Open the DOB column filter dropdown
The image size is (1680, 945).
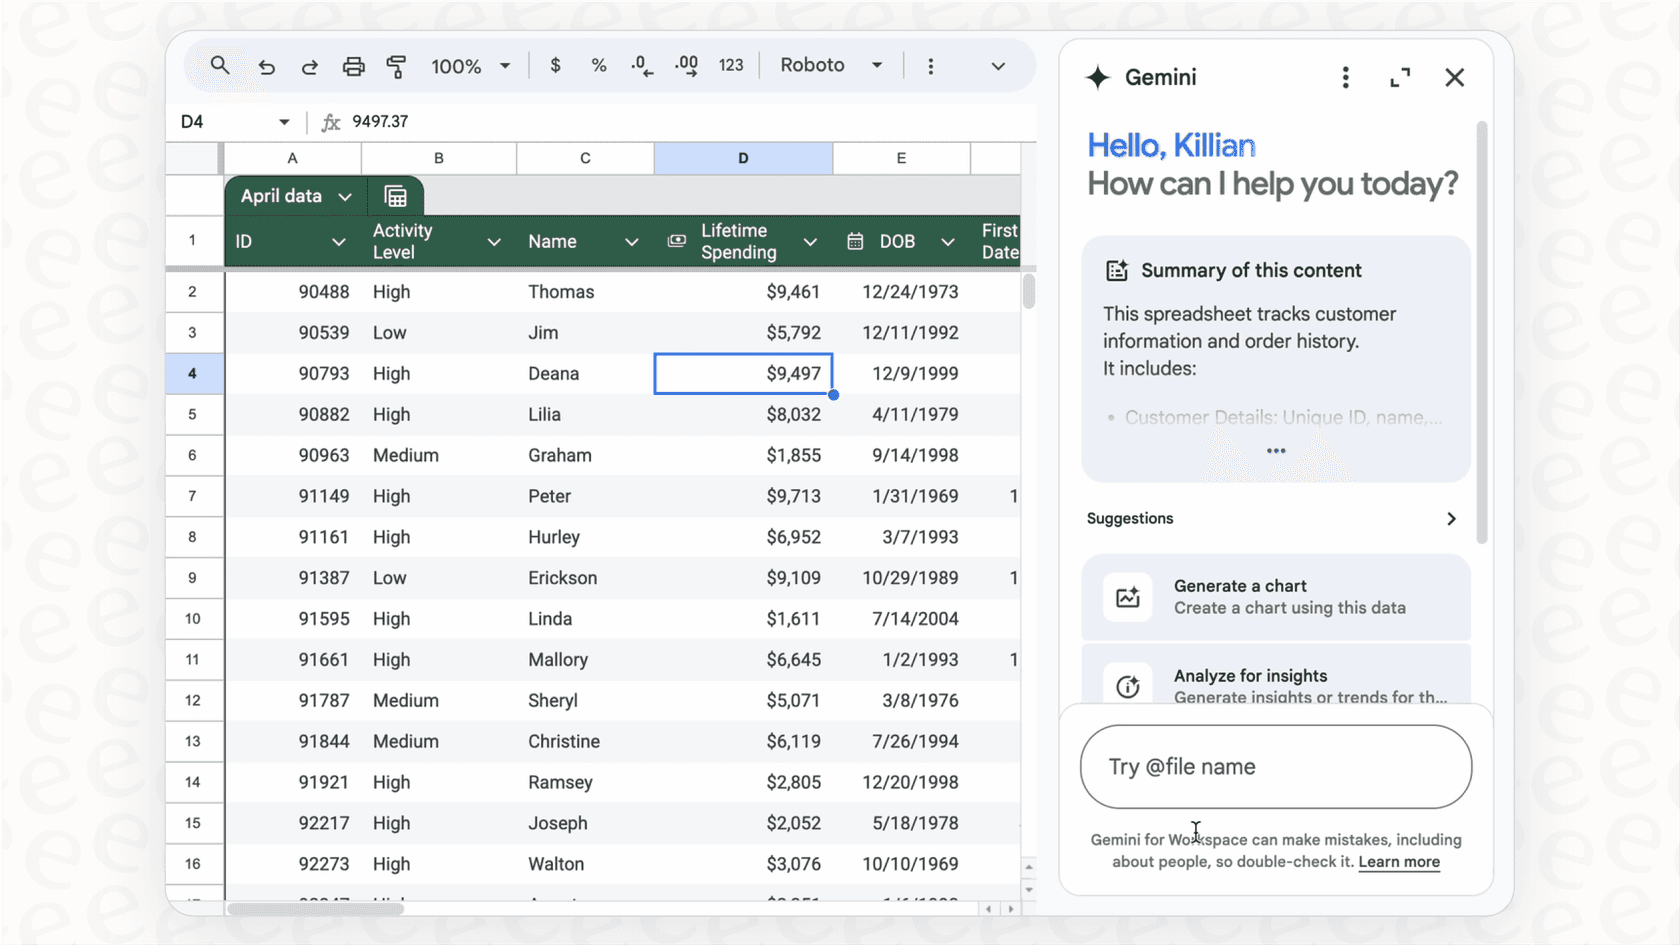(x=947, y=241)
